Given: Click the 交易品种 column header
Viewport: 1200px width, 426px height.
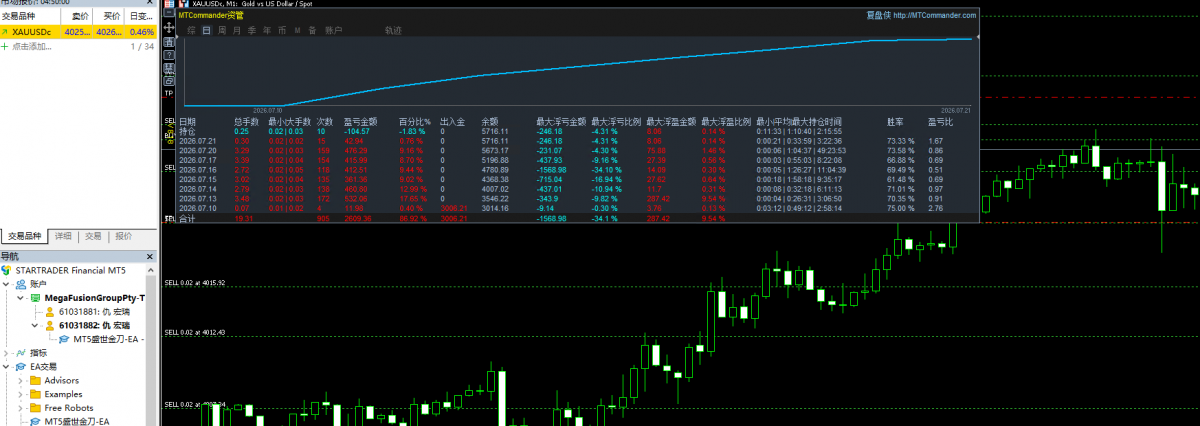Looking at the screenshot, I should pyautogui.click(x=30, y=17).
